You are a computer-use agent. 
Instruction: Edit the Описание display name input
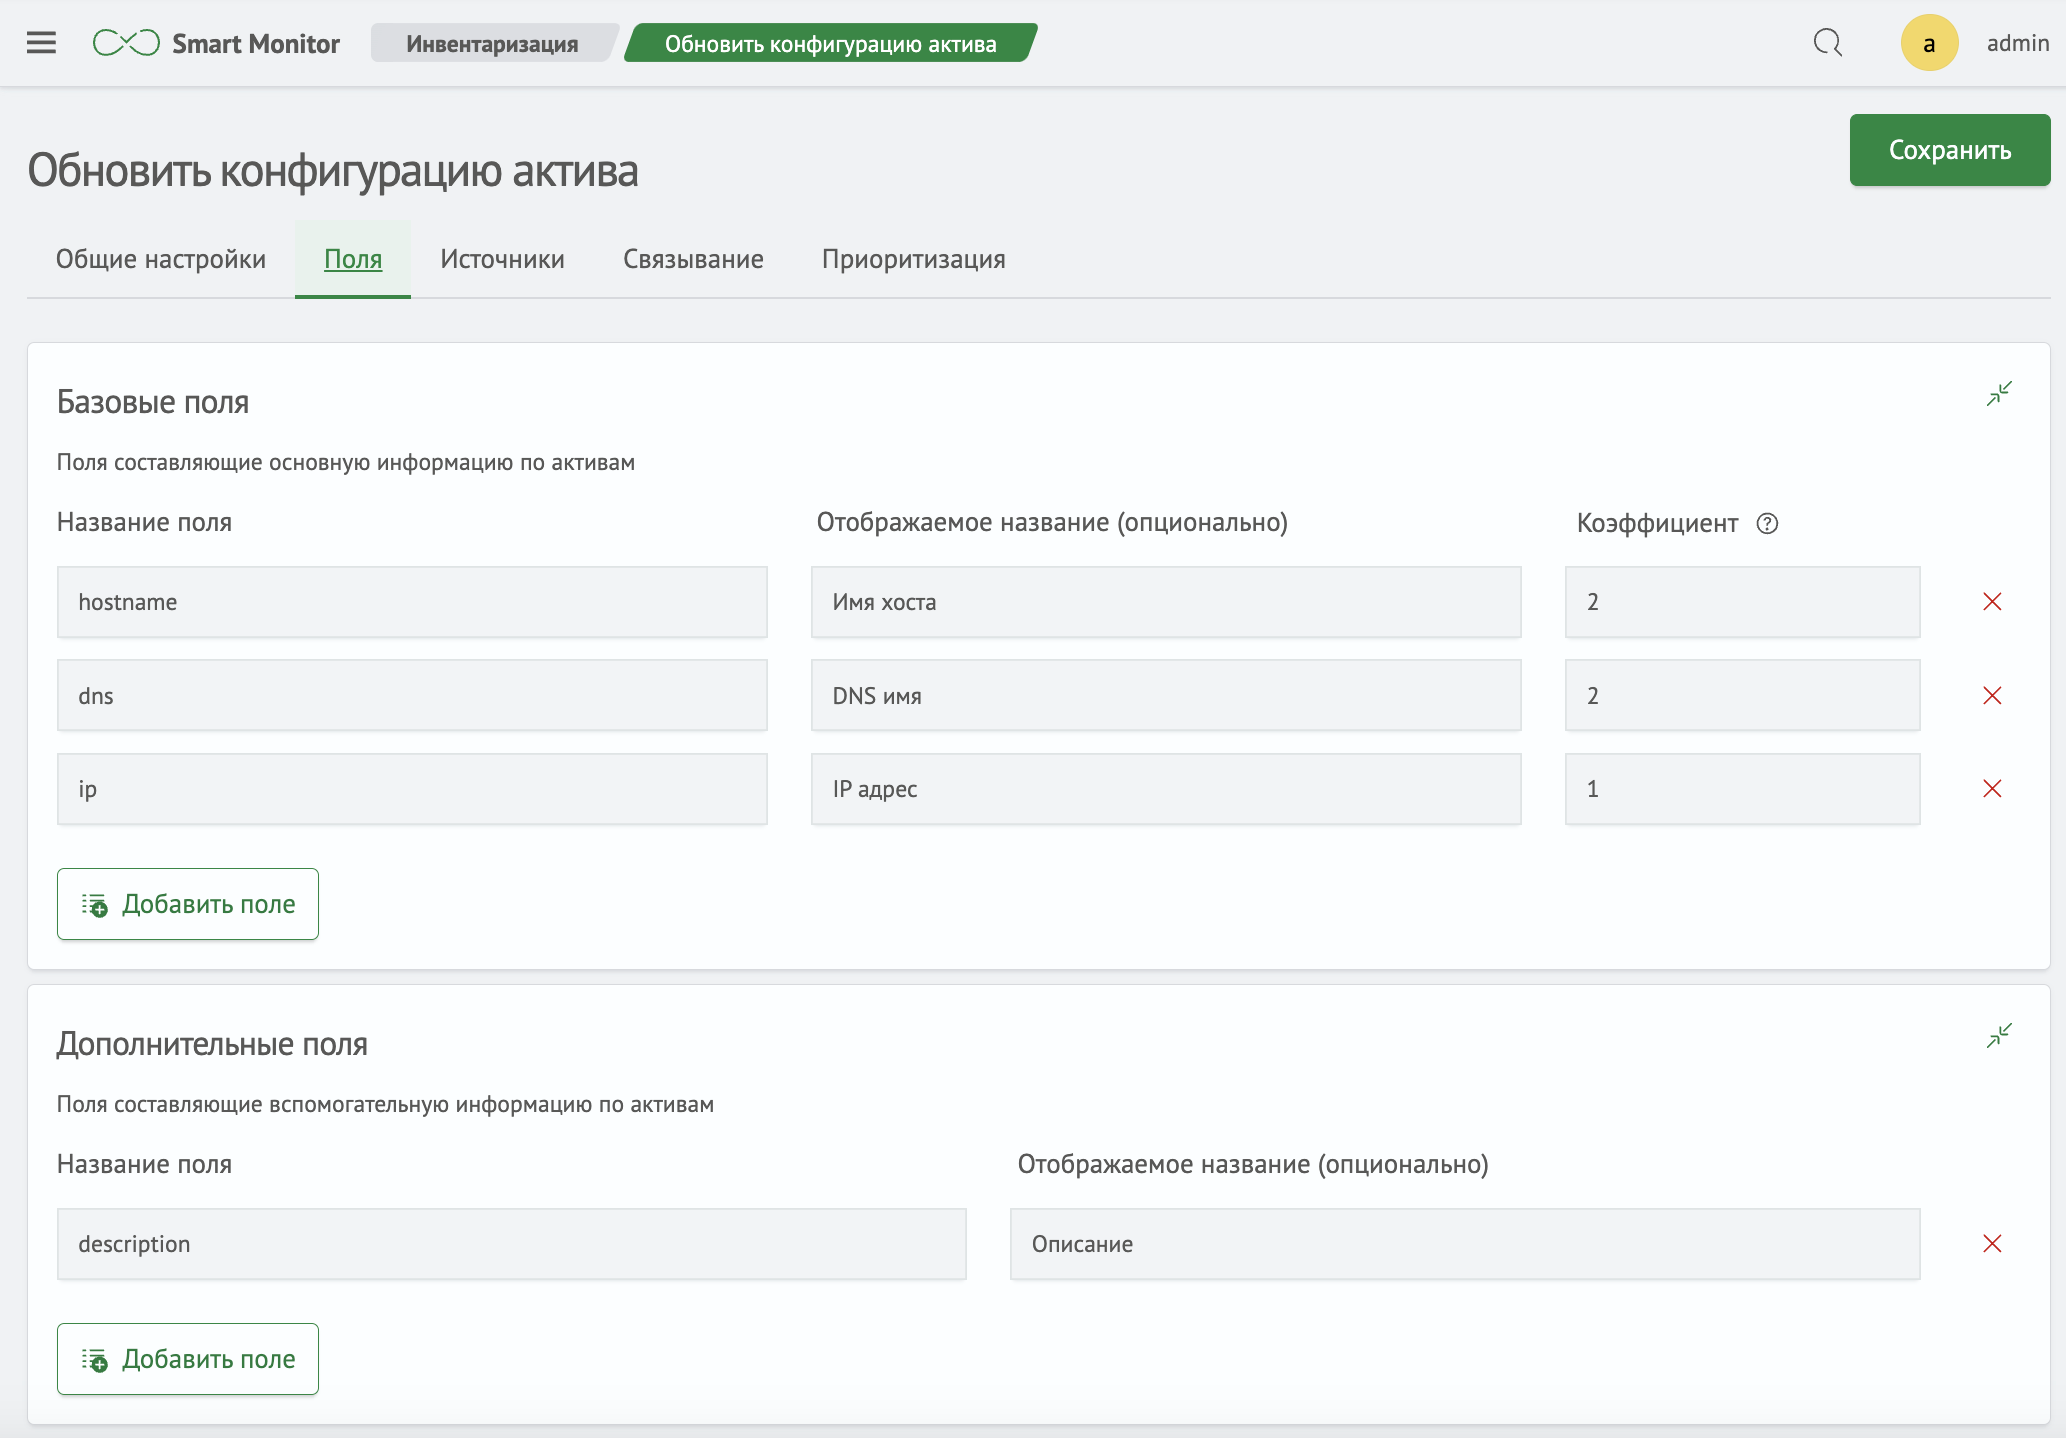[1465, 1244]
